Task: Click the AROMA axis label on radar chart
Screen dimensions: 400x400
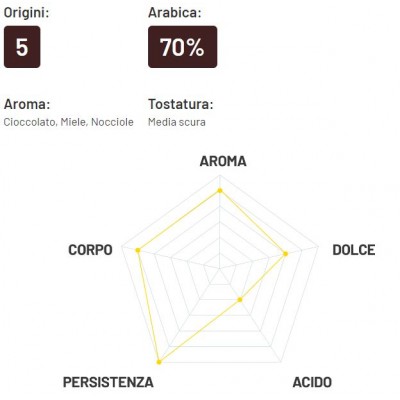Action: [223, 161]
